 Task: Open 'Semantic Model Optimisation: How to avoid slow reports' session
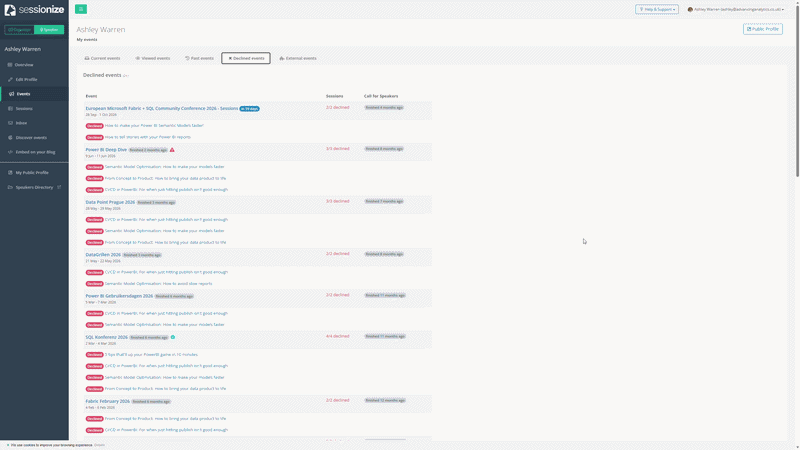pos(158,284)
